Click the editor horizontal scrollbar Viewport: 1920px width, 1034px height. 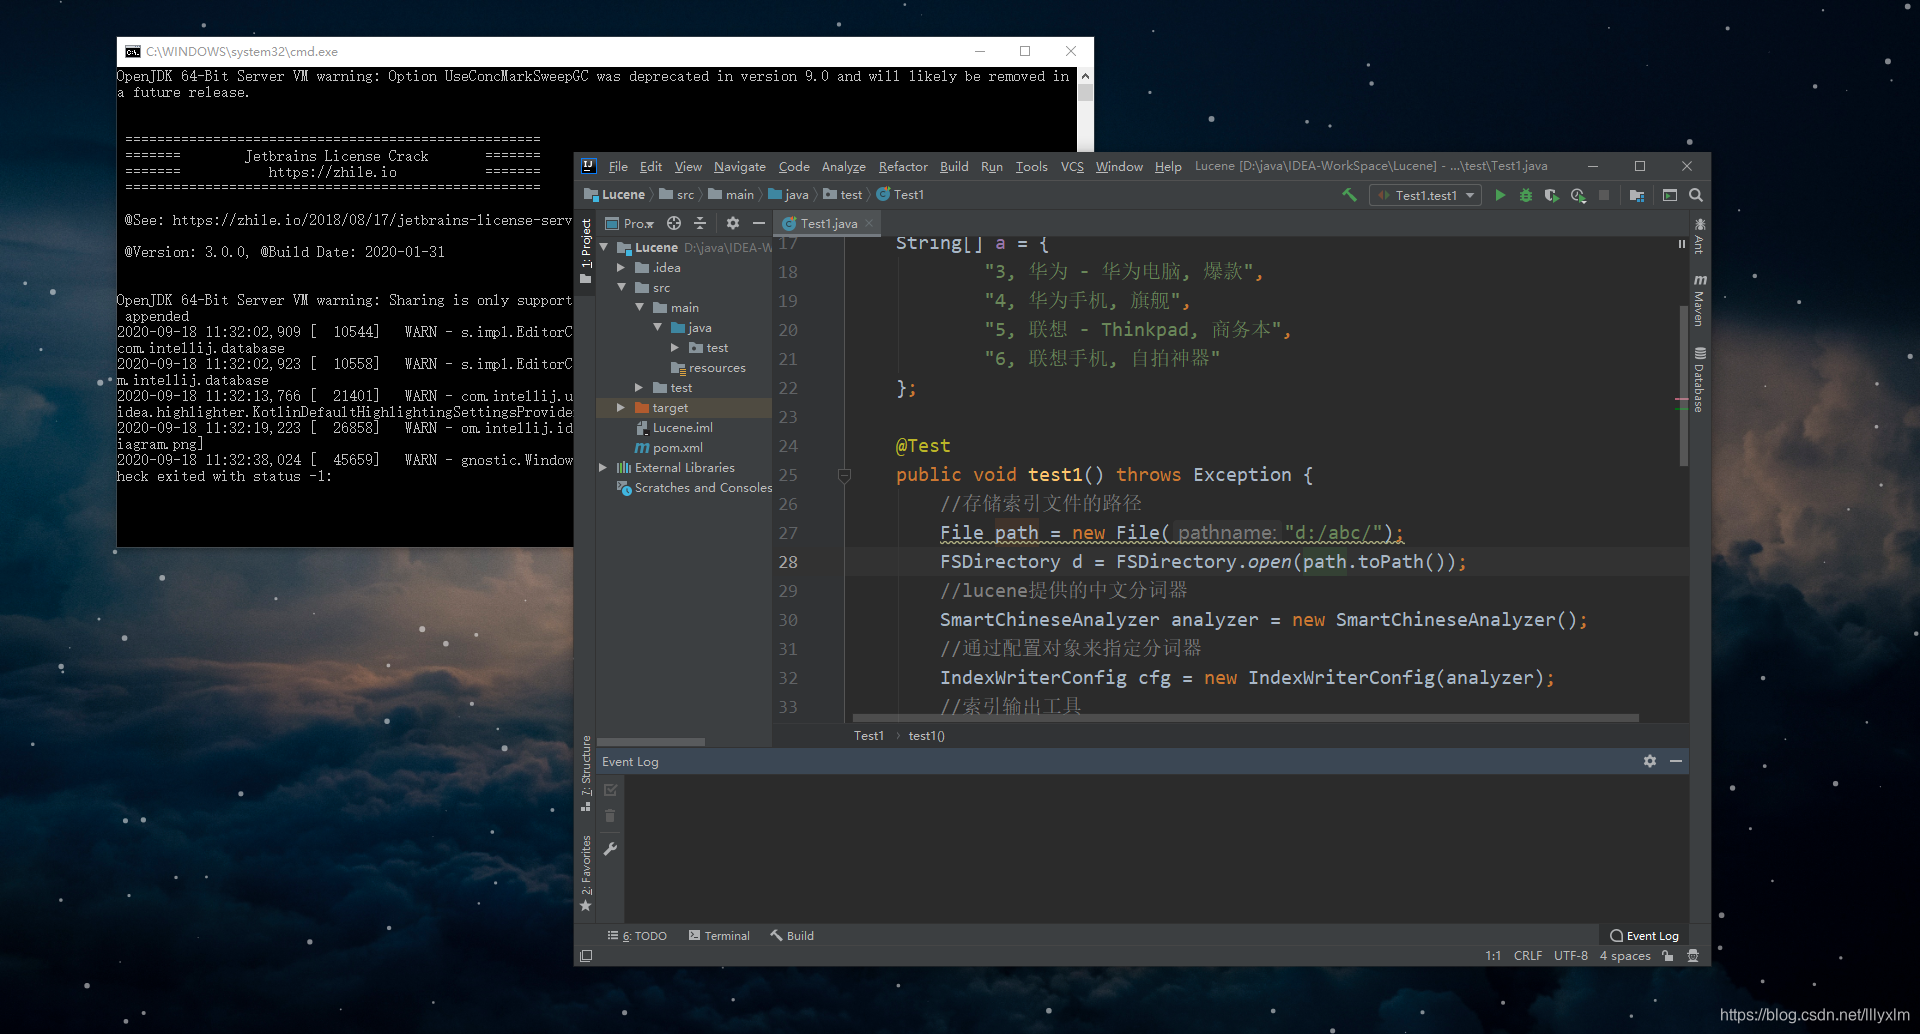coord(1245,717)
